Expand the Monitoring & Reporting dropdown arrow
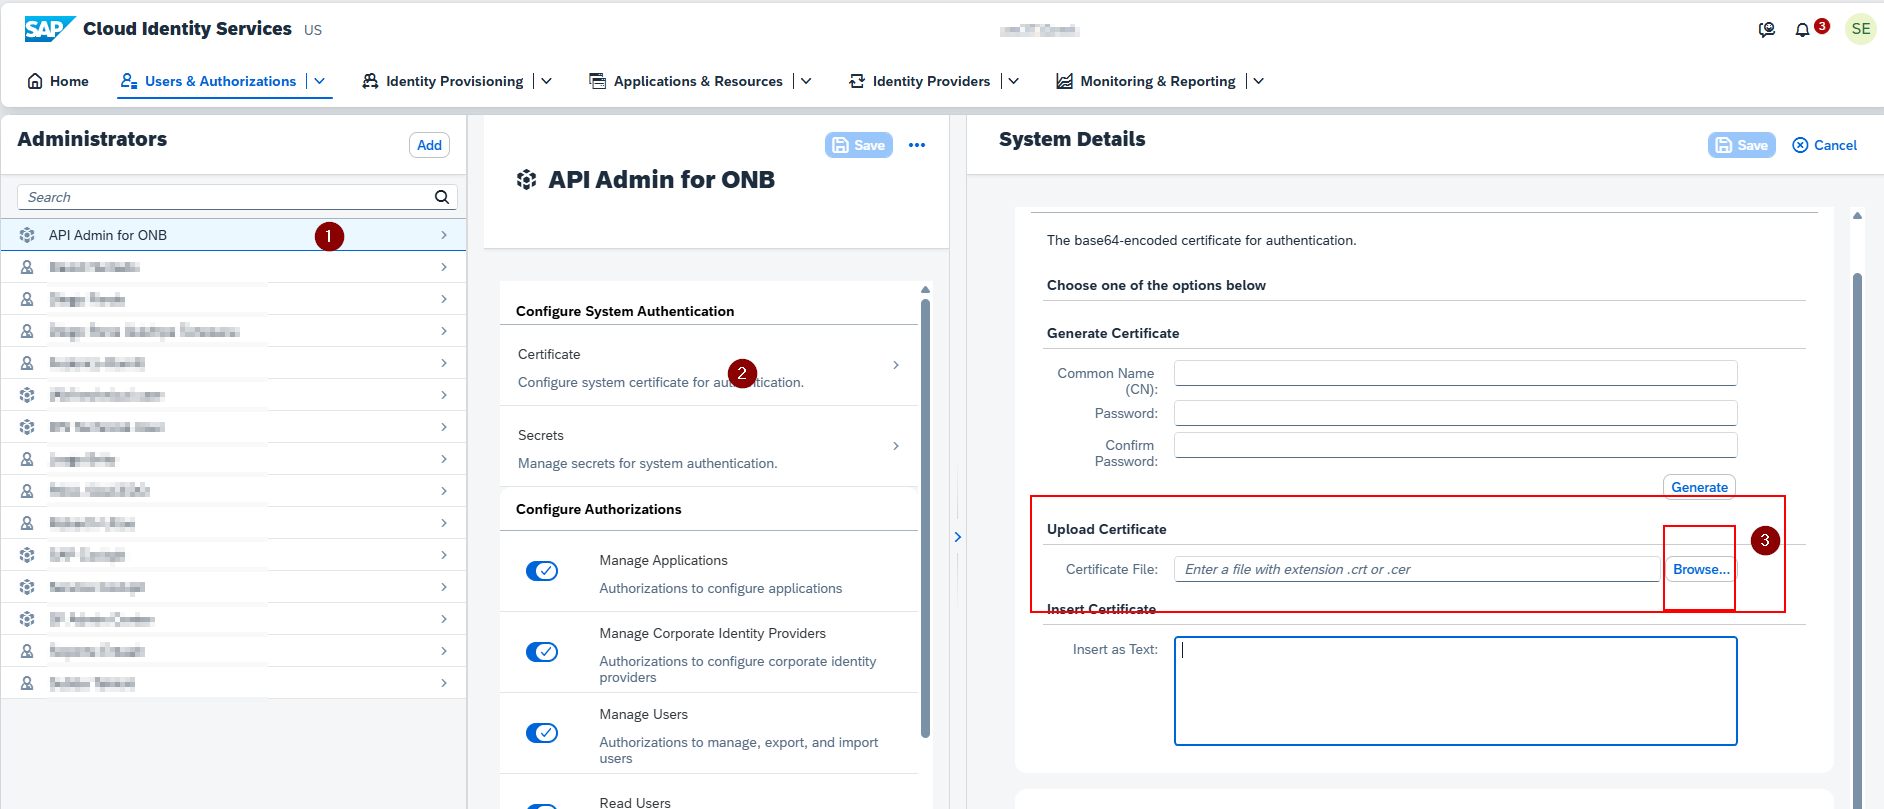This screenshot has height=809, width=1884. point(1258,81)
